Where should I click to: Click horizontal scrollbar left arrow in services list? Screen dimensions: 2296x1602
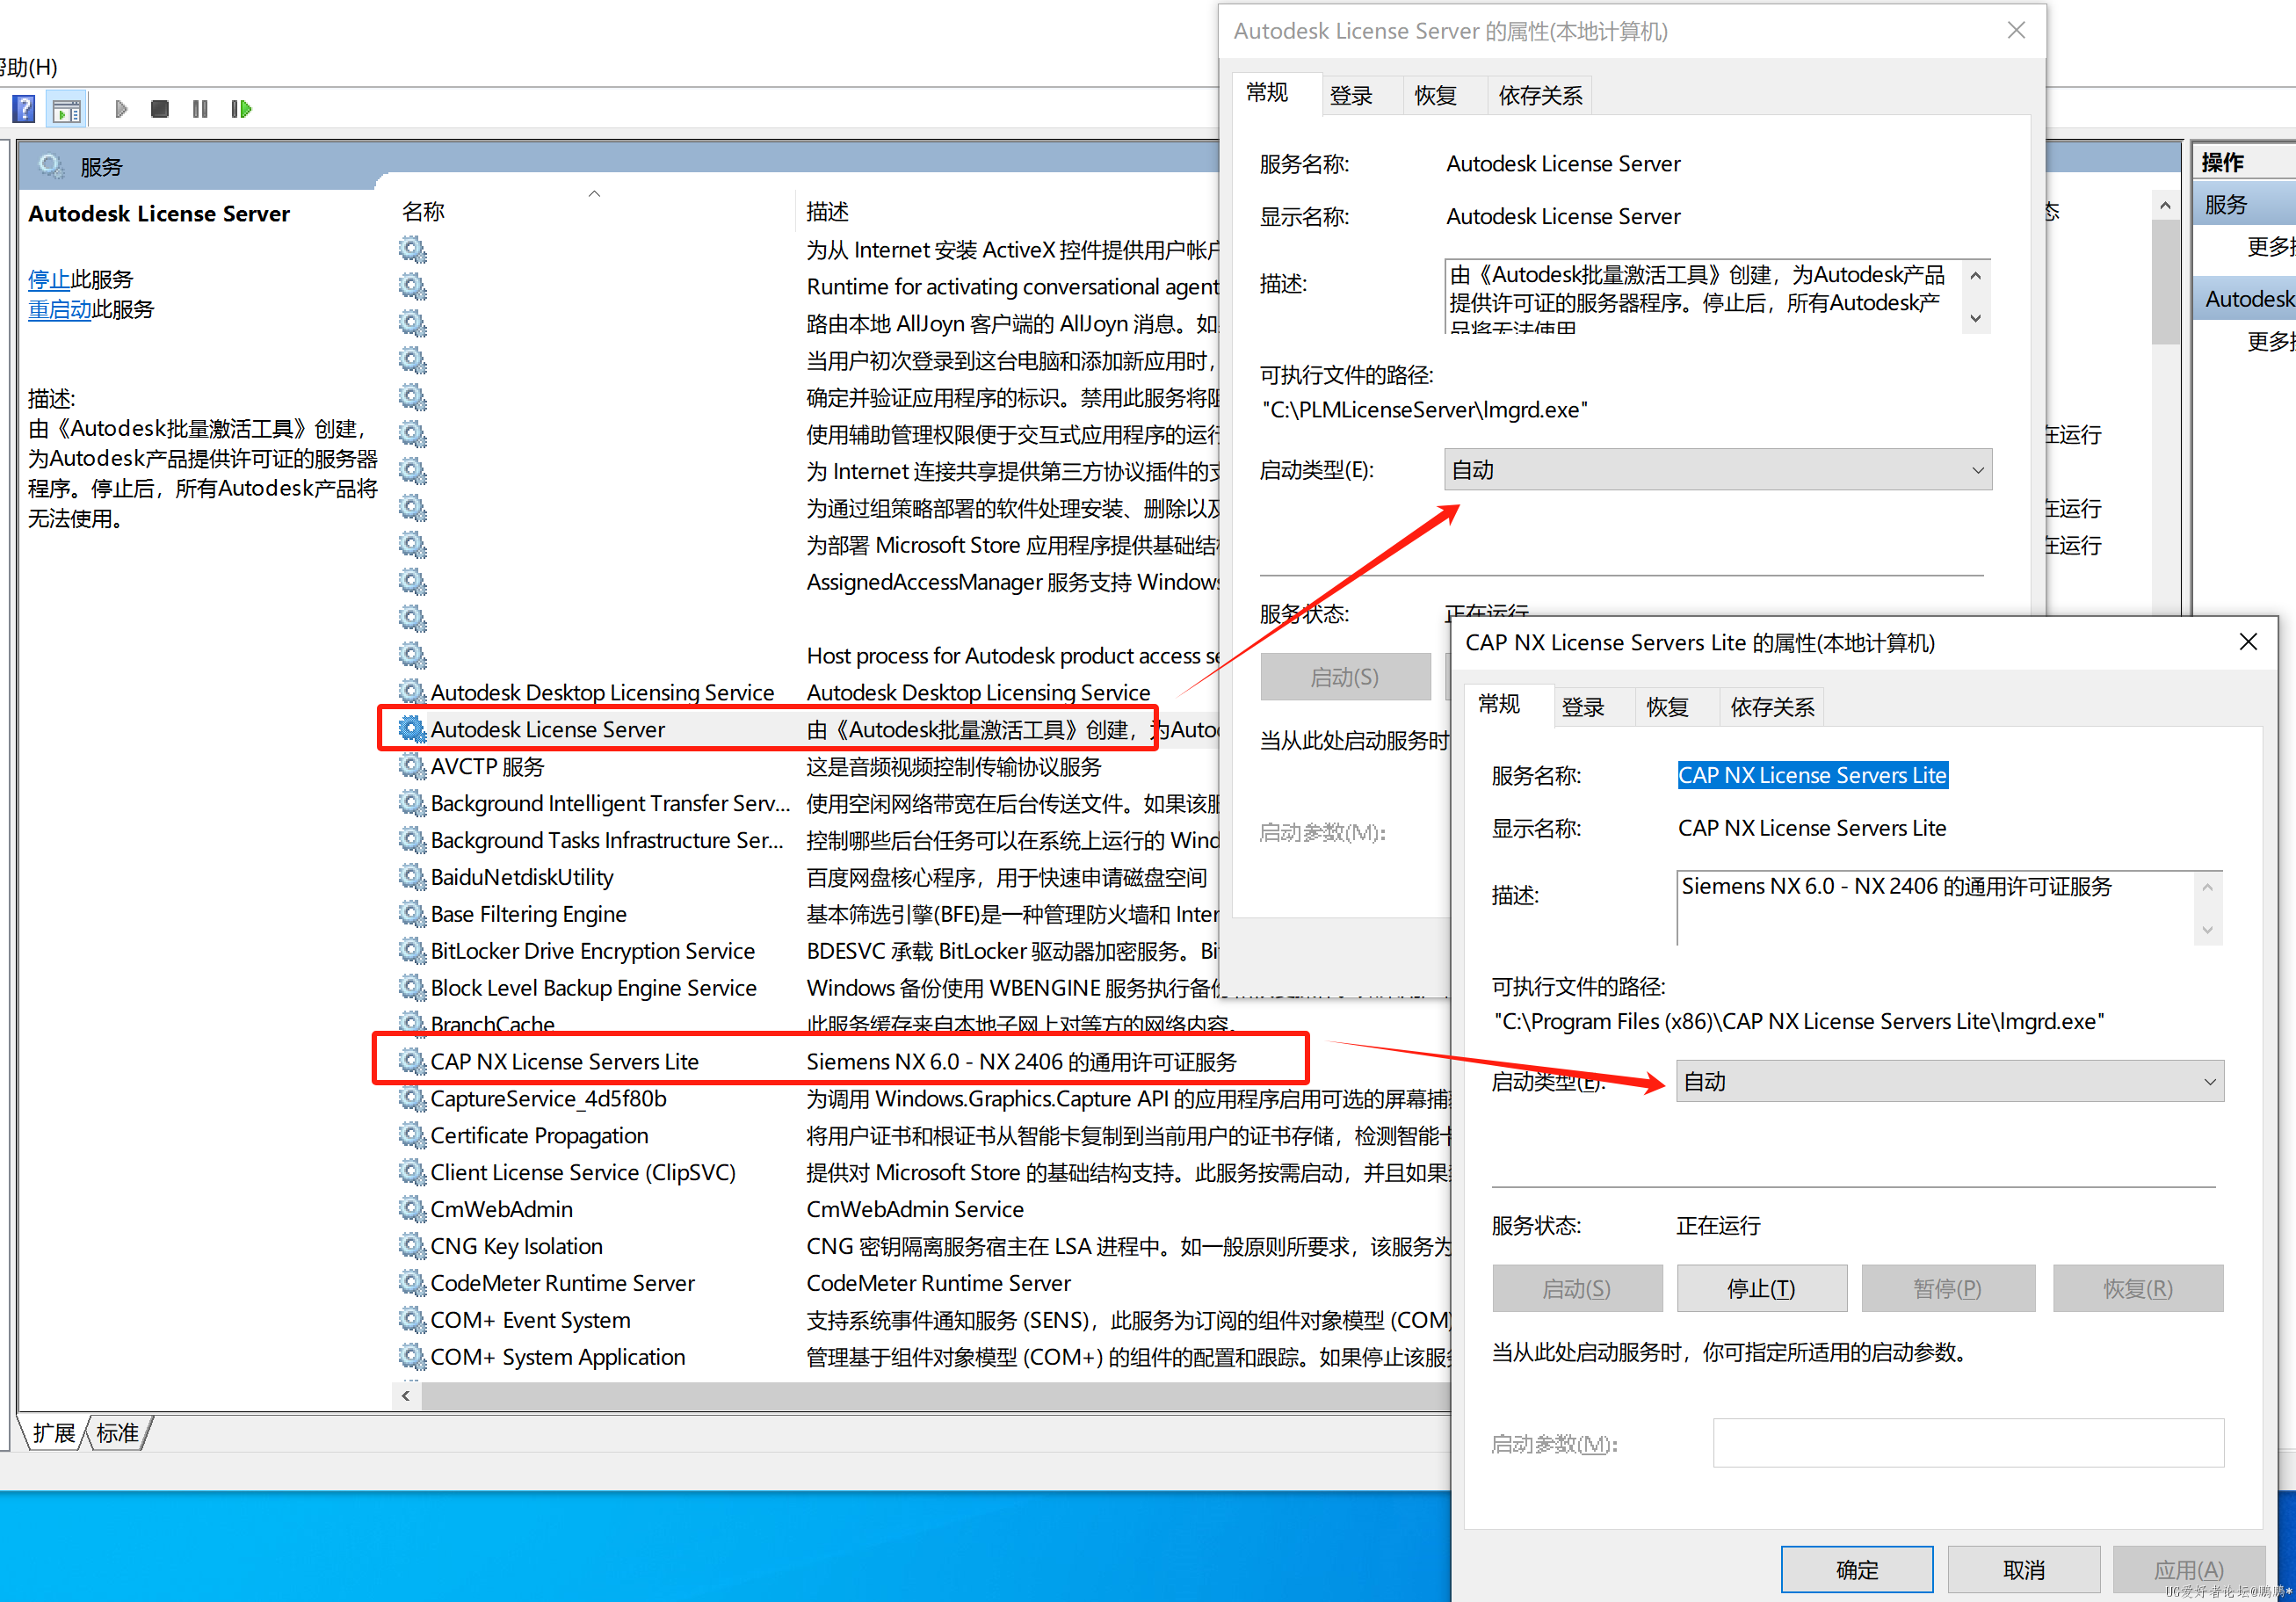[x=406, y=1395]
